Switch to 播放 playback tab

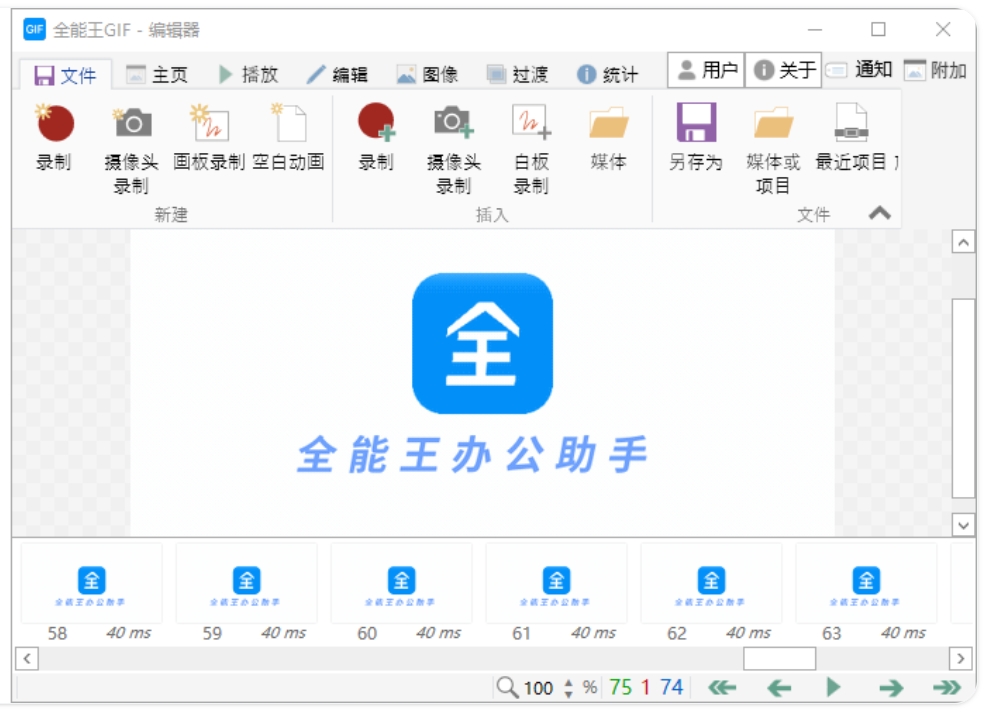[249, 75]
